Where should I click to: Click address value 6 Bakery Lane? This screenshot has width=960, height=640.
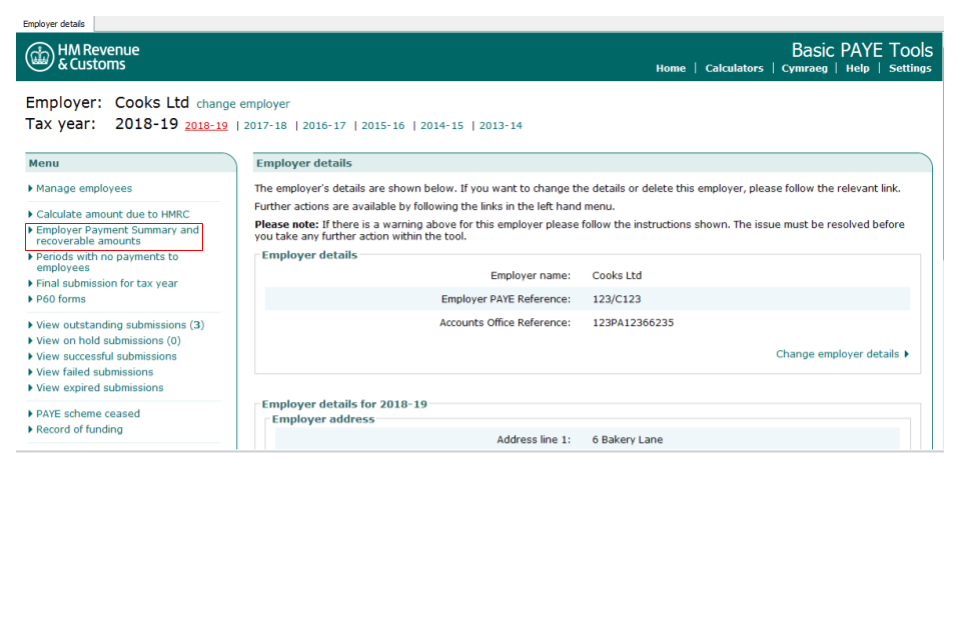(627, 440)
